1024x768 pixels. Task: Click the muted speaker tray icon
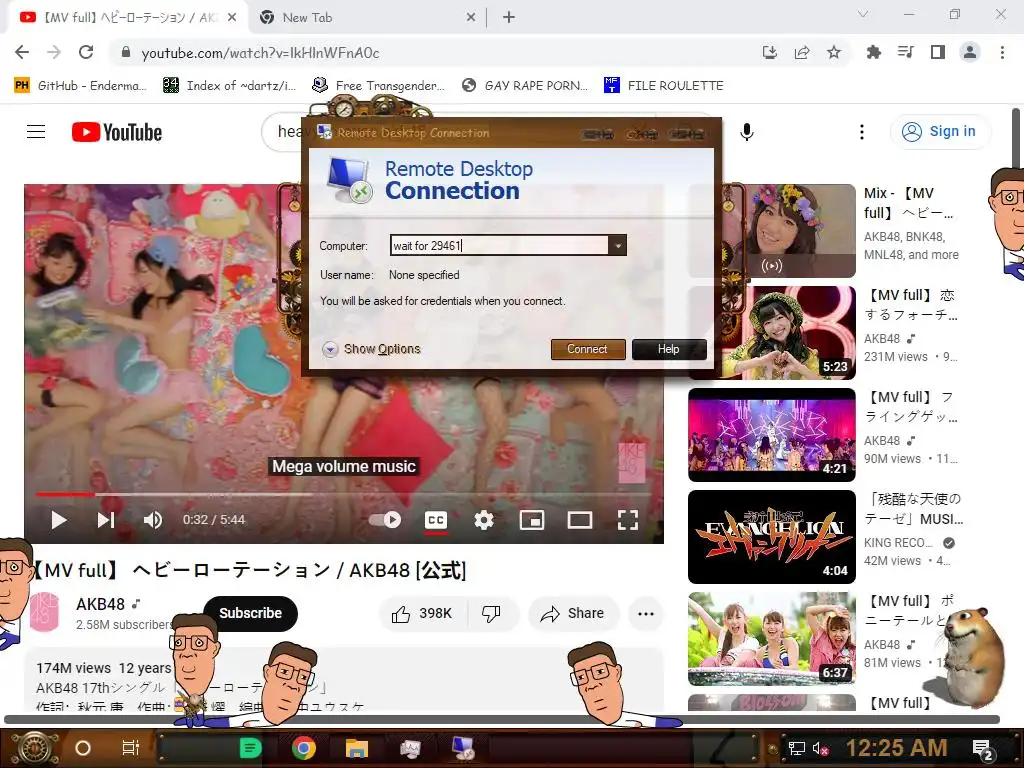click(821, 748)
